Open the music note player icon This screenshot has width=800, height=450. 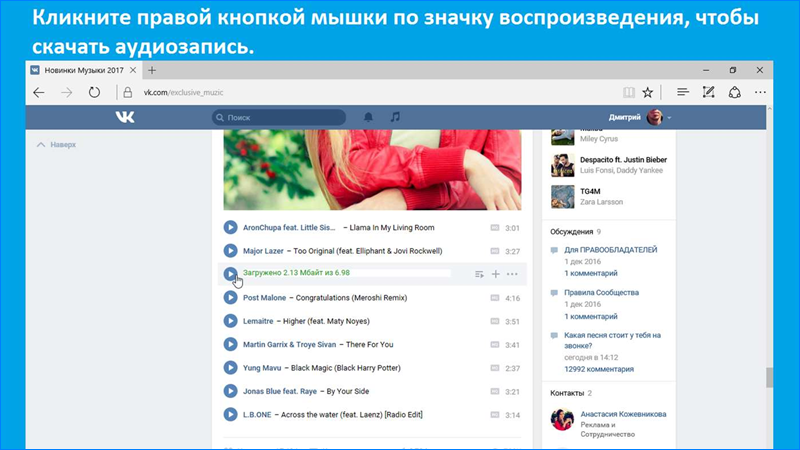pyautogui.click(x=395, y=117)
